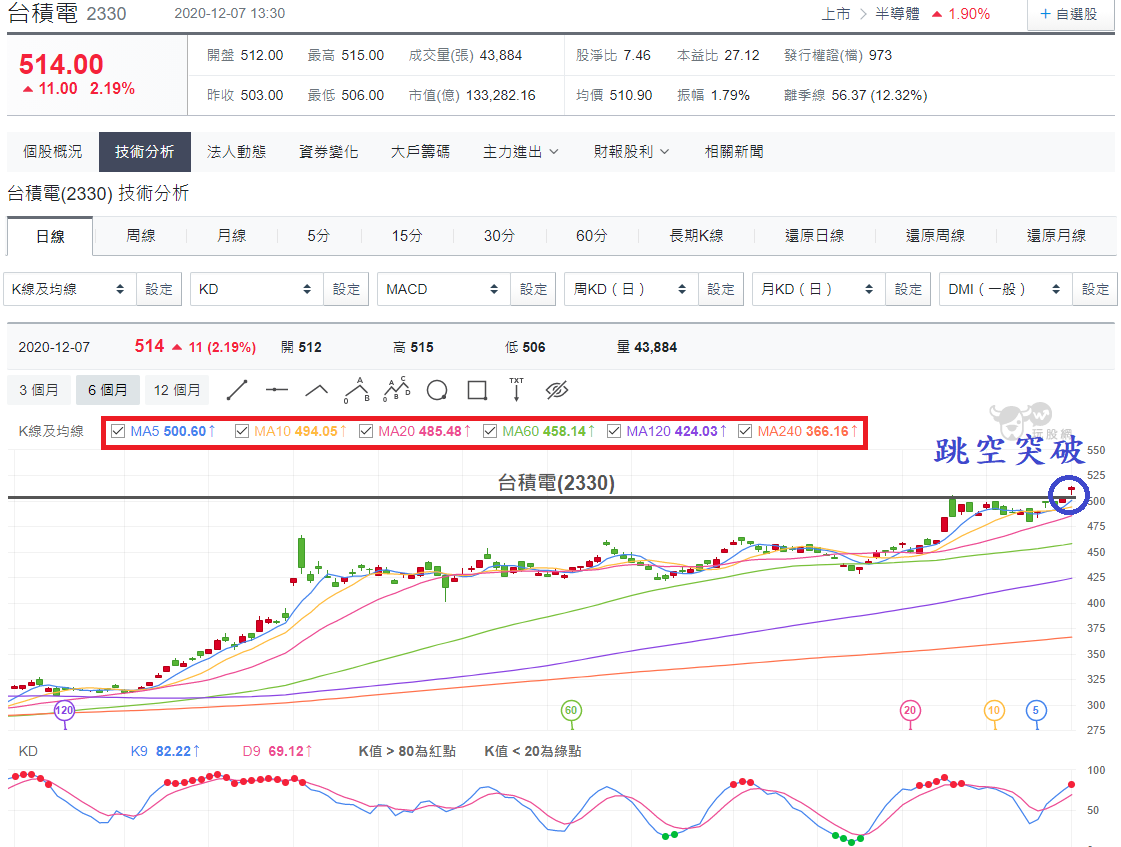Open the 相關新聞 tab
The image size is (1121, 847).
pyautogui.click(x=734, y=152)
